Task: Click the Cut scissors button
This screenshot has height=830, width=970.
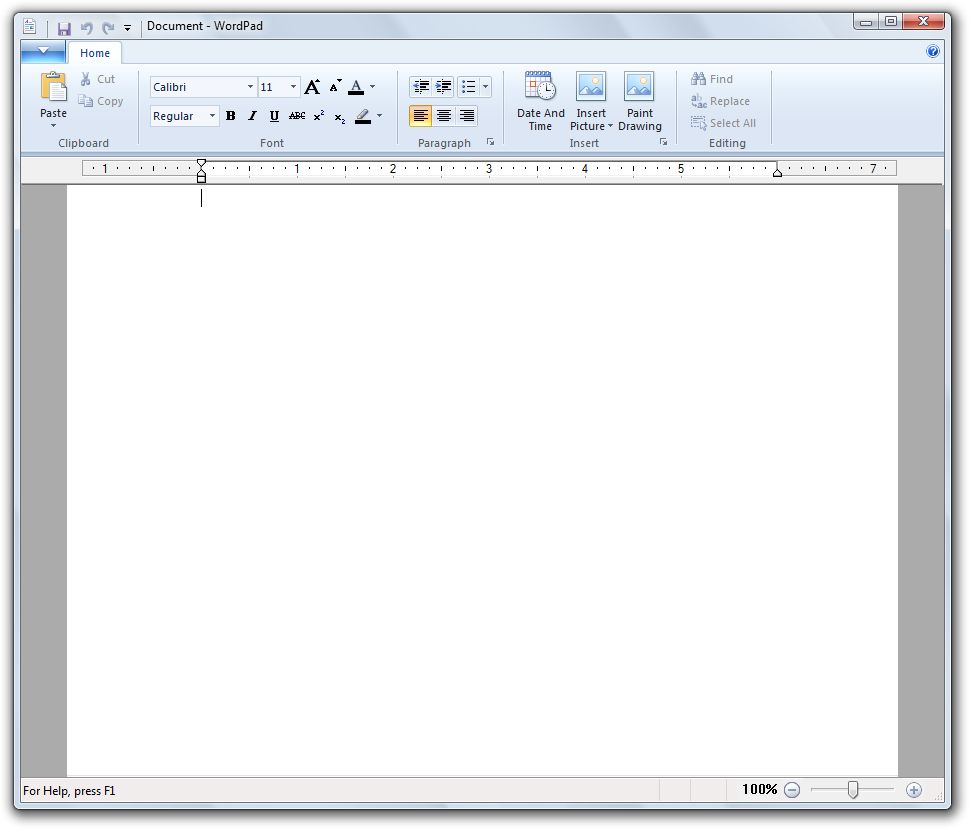Action: (97, 79)
